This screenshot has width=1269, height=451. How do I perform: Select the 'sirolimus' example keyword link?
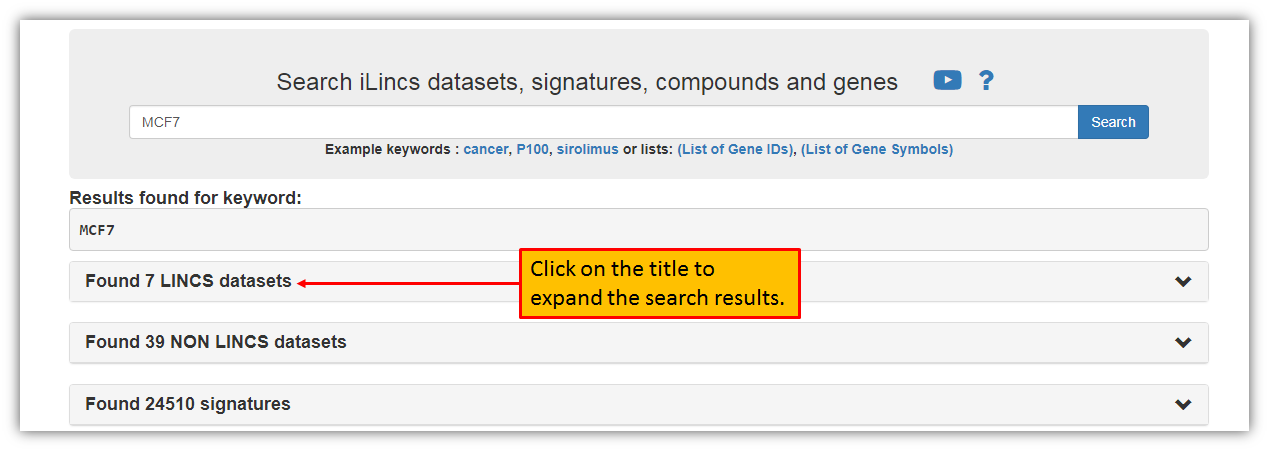pyautogui.click(x=587, y=150)
